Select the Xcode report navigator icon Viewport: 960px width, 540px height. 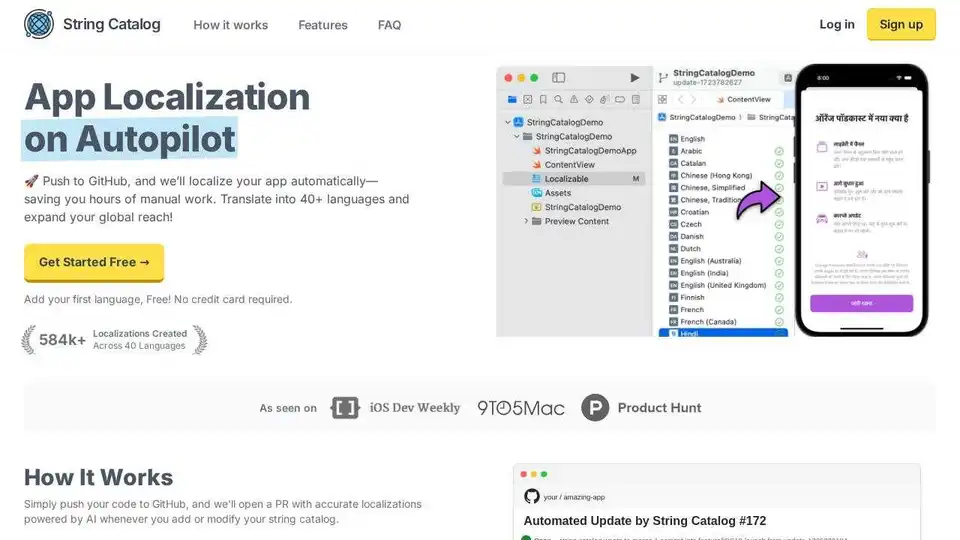(x=636, y=99)
